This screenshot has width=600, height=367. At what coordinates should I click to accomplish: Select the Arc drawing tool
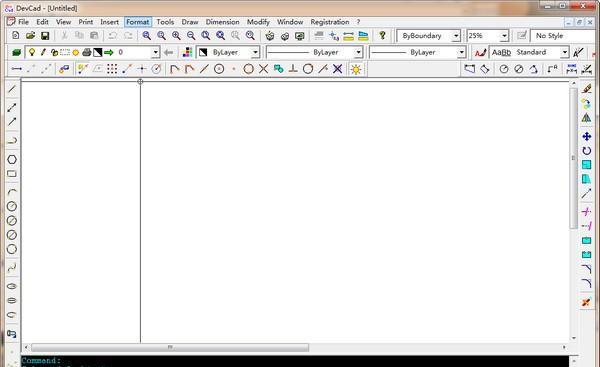12,192
